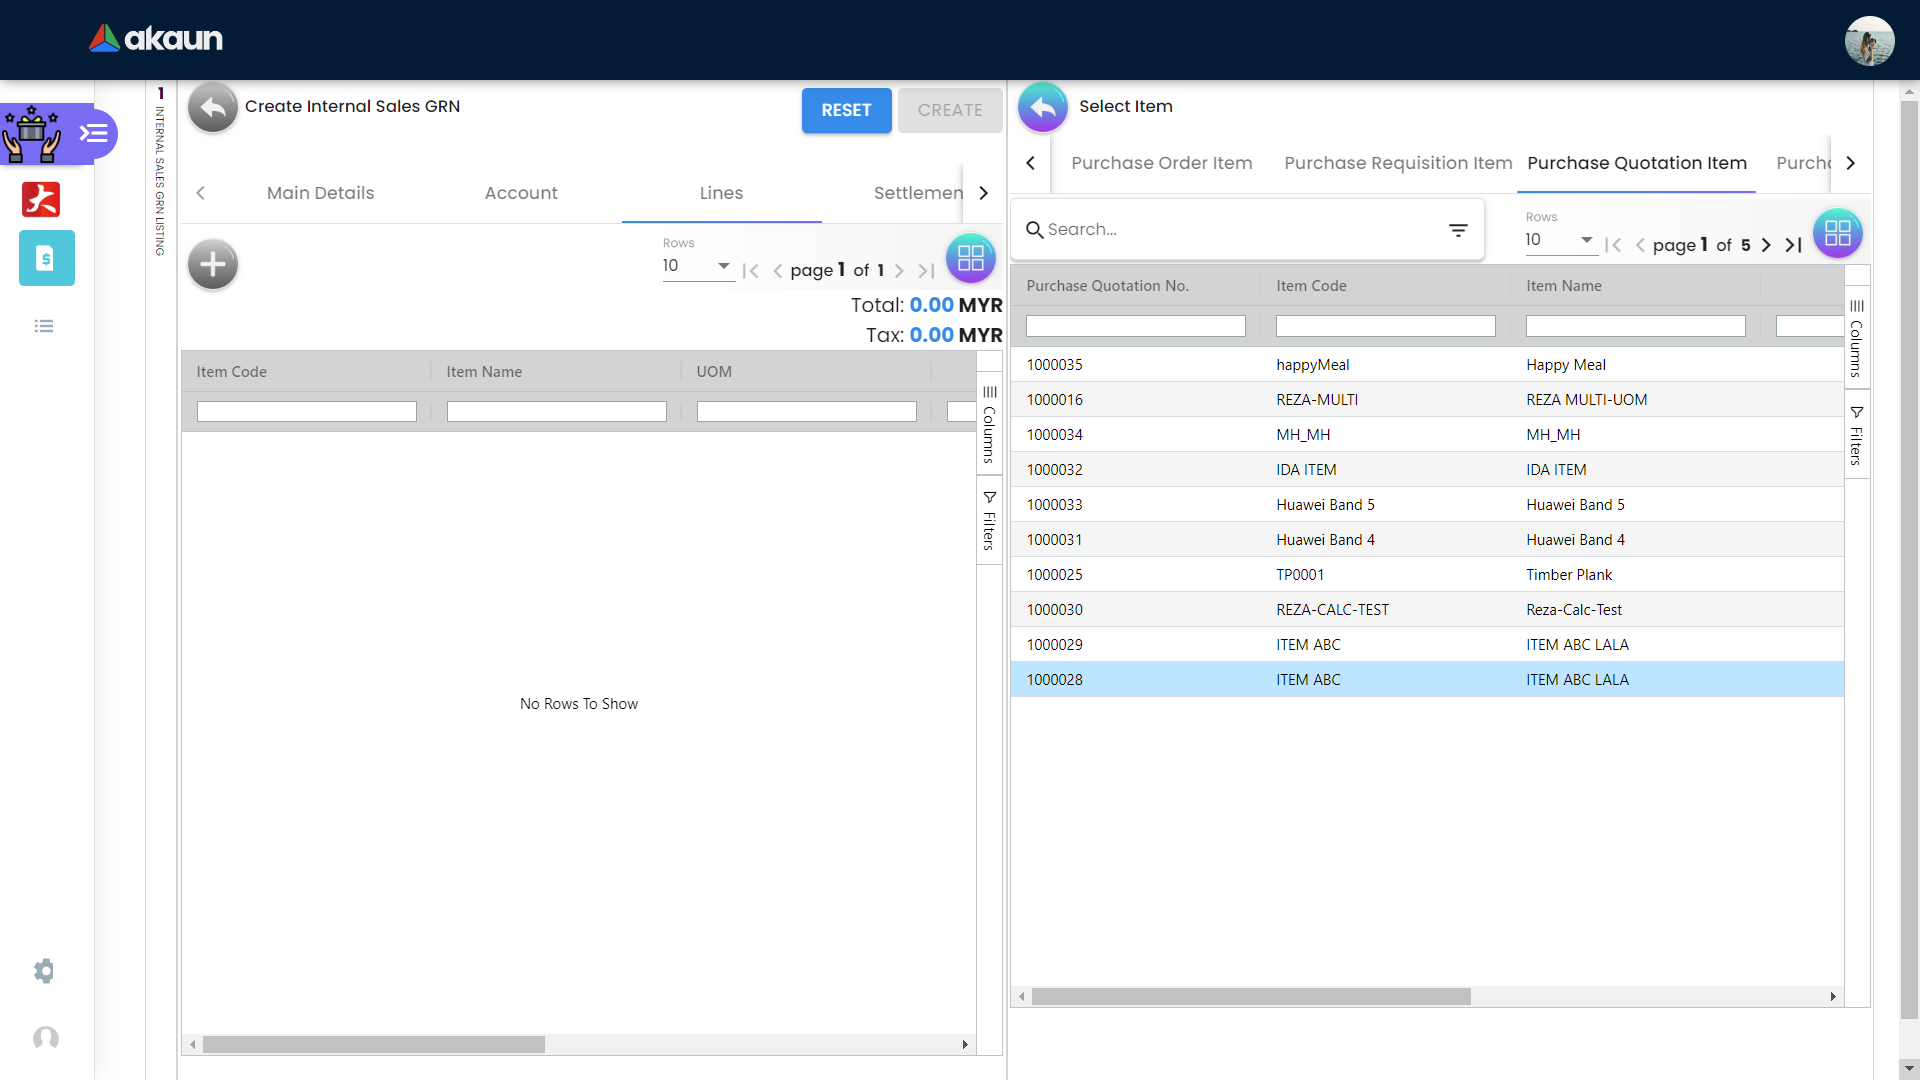
Task: Click back arrow beside Create Internal Sales GRN
Action: (x=213, y=107)
